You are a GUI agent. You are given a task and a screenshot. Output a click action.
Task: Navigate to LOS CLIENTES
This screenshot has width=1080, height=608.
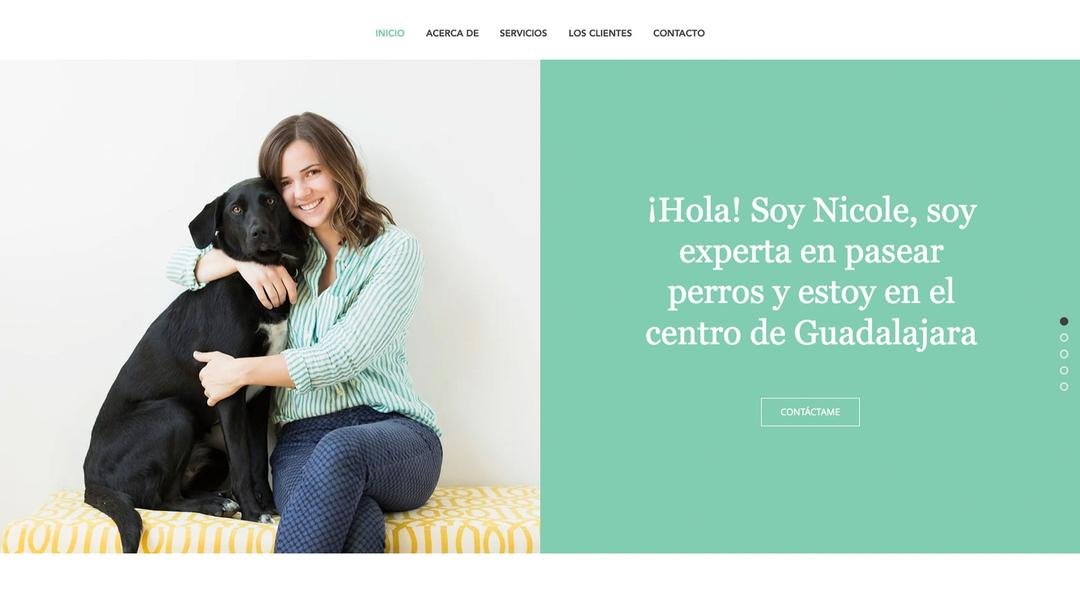[600, 33]
